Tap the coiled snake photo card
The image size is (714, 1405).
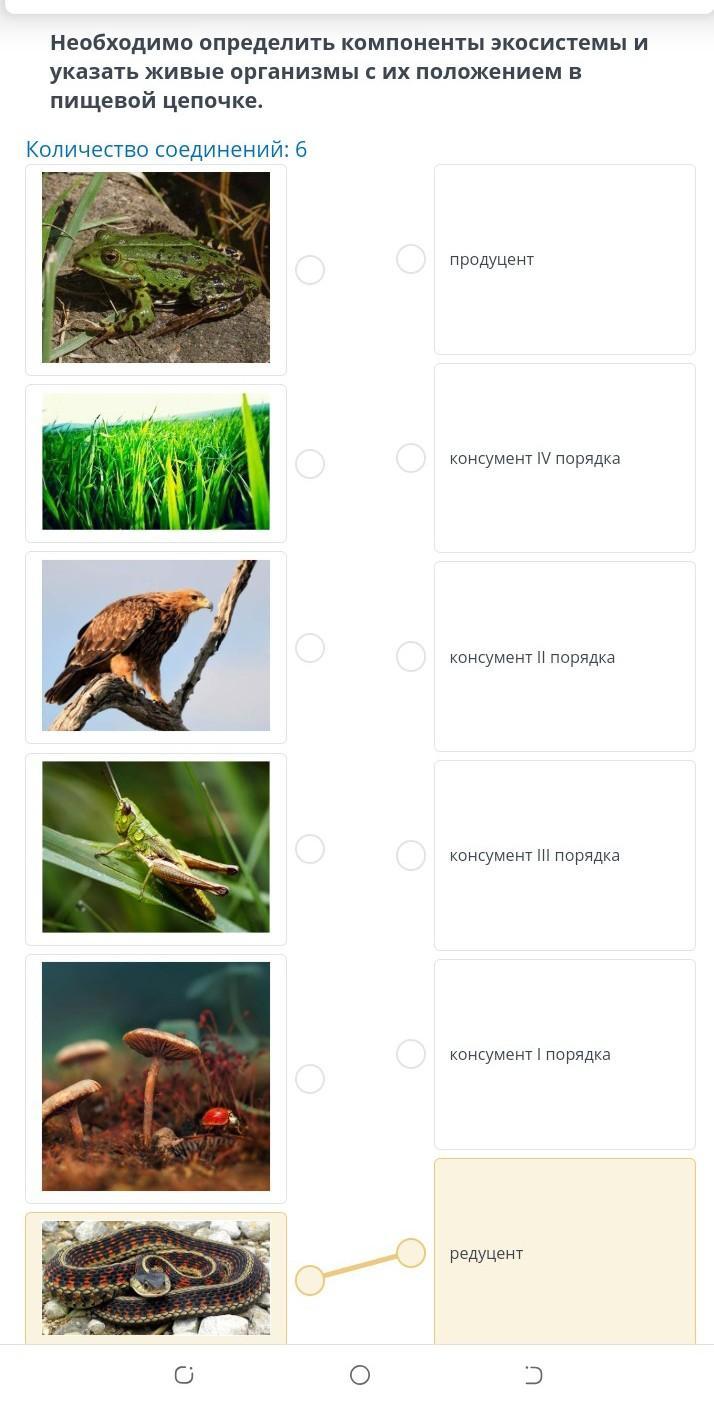156,1279
